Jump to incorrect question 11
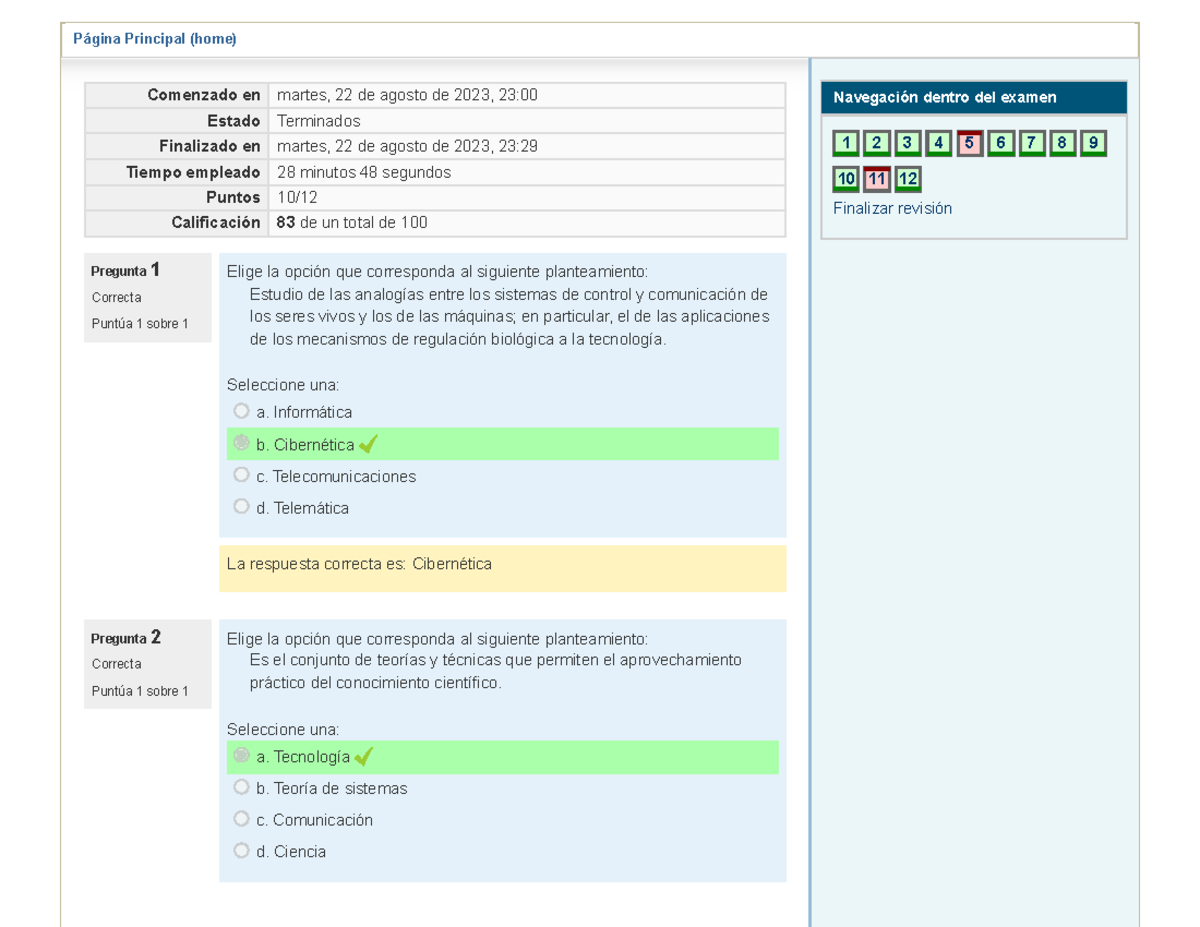 pyautogui.click(x=876, y=180)
